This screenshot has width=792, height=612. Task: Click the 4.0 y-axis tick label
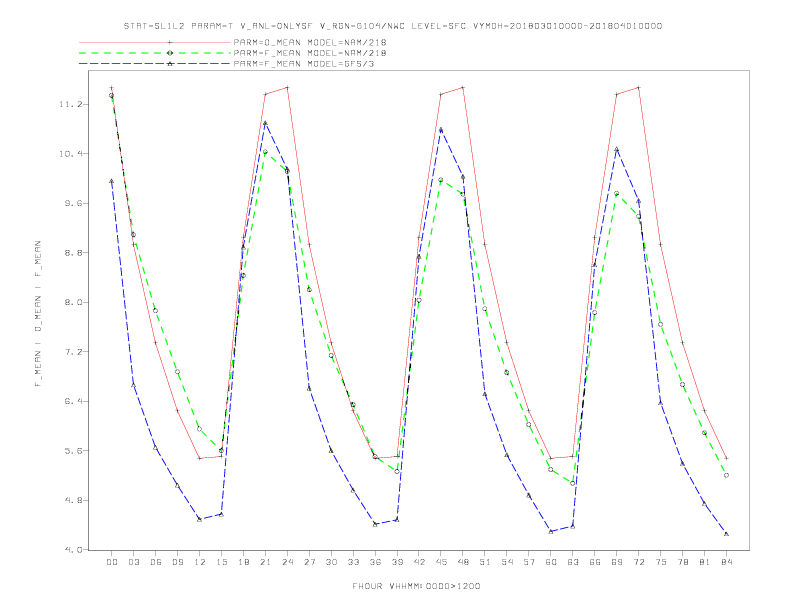(x=71, y=549)
